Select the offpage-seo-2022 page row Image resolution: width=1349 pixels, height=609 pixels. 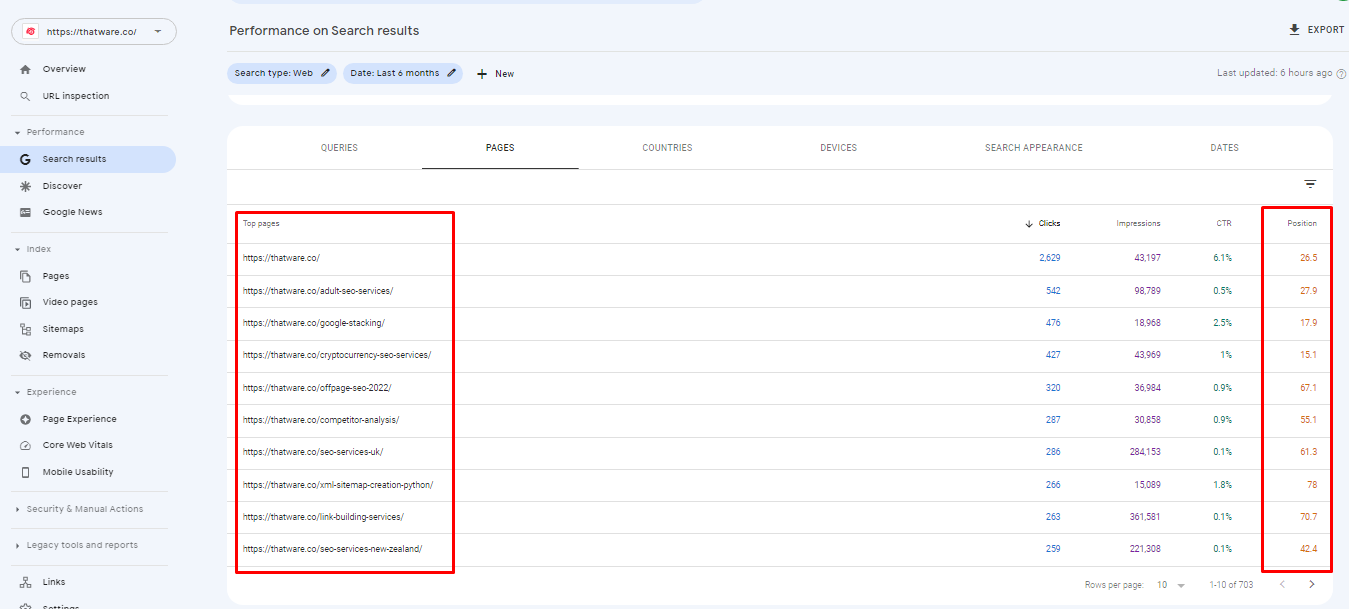(x=780, y=388)
